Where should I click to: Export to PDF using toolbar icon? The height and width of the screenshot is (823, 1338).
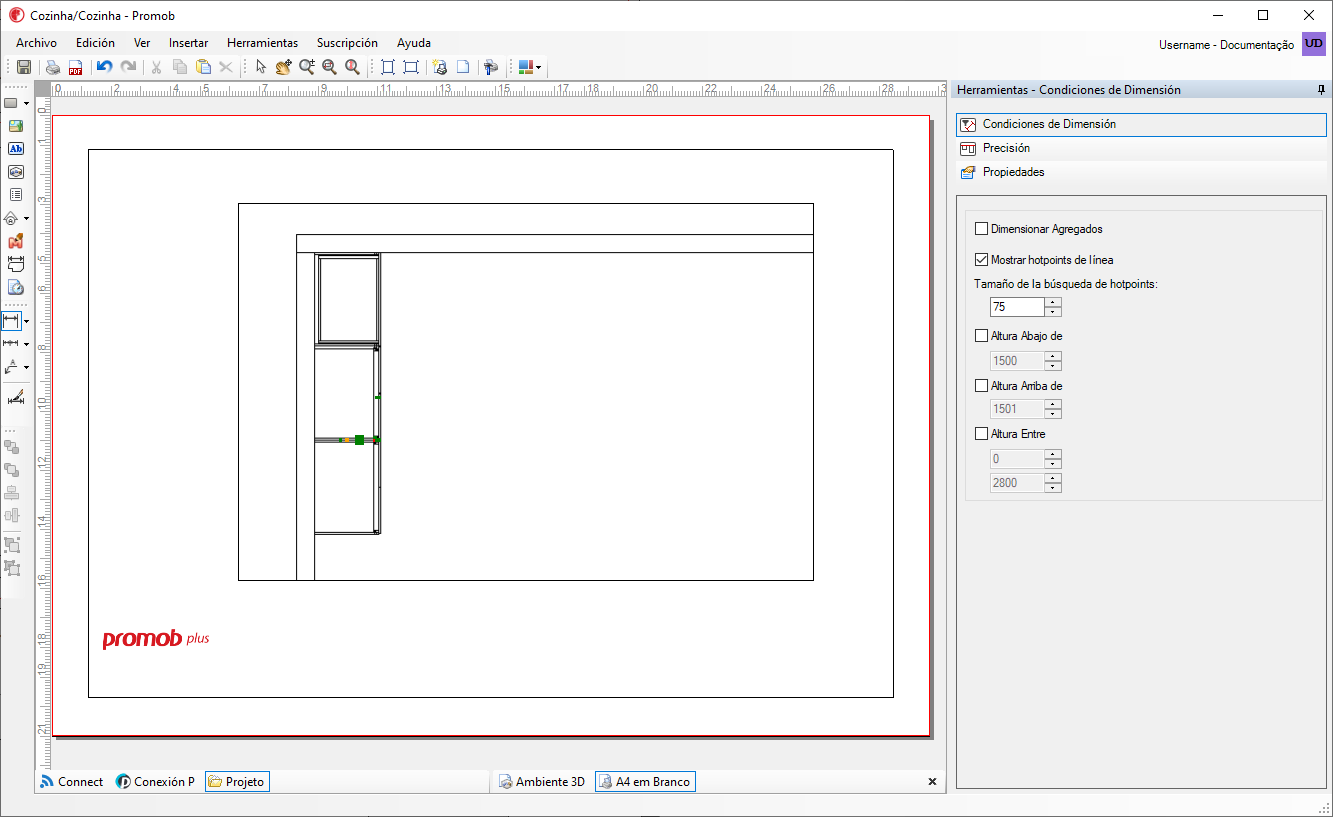click(75, 67)
